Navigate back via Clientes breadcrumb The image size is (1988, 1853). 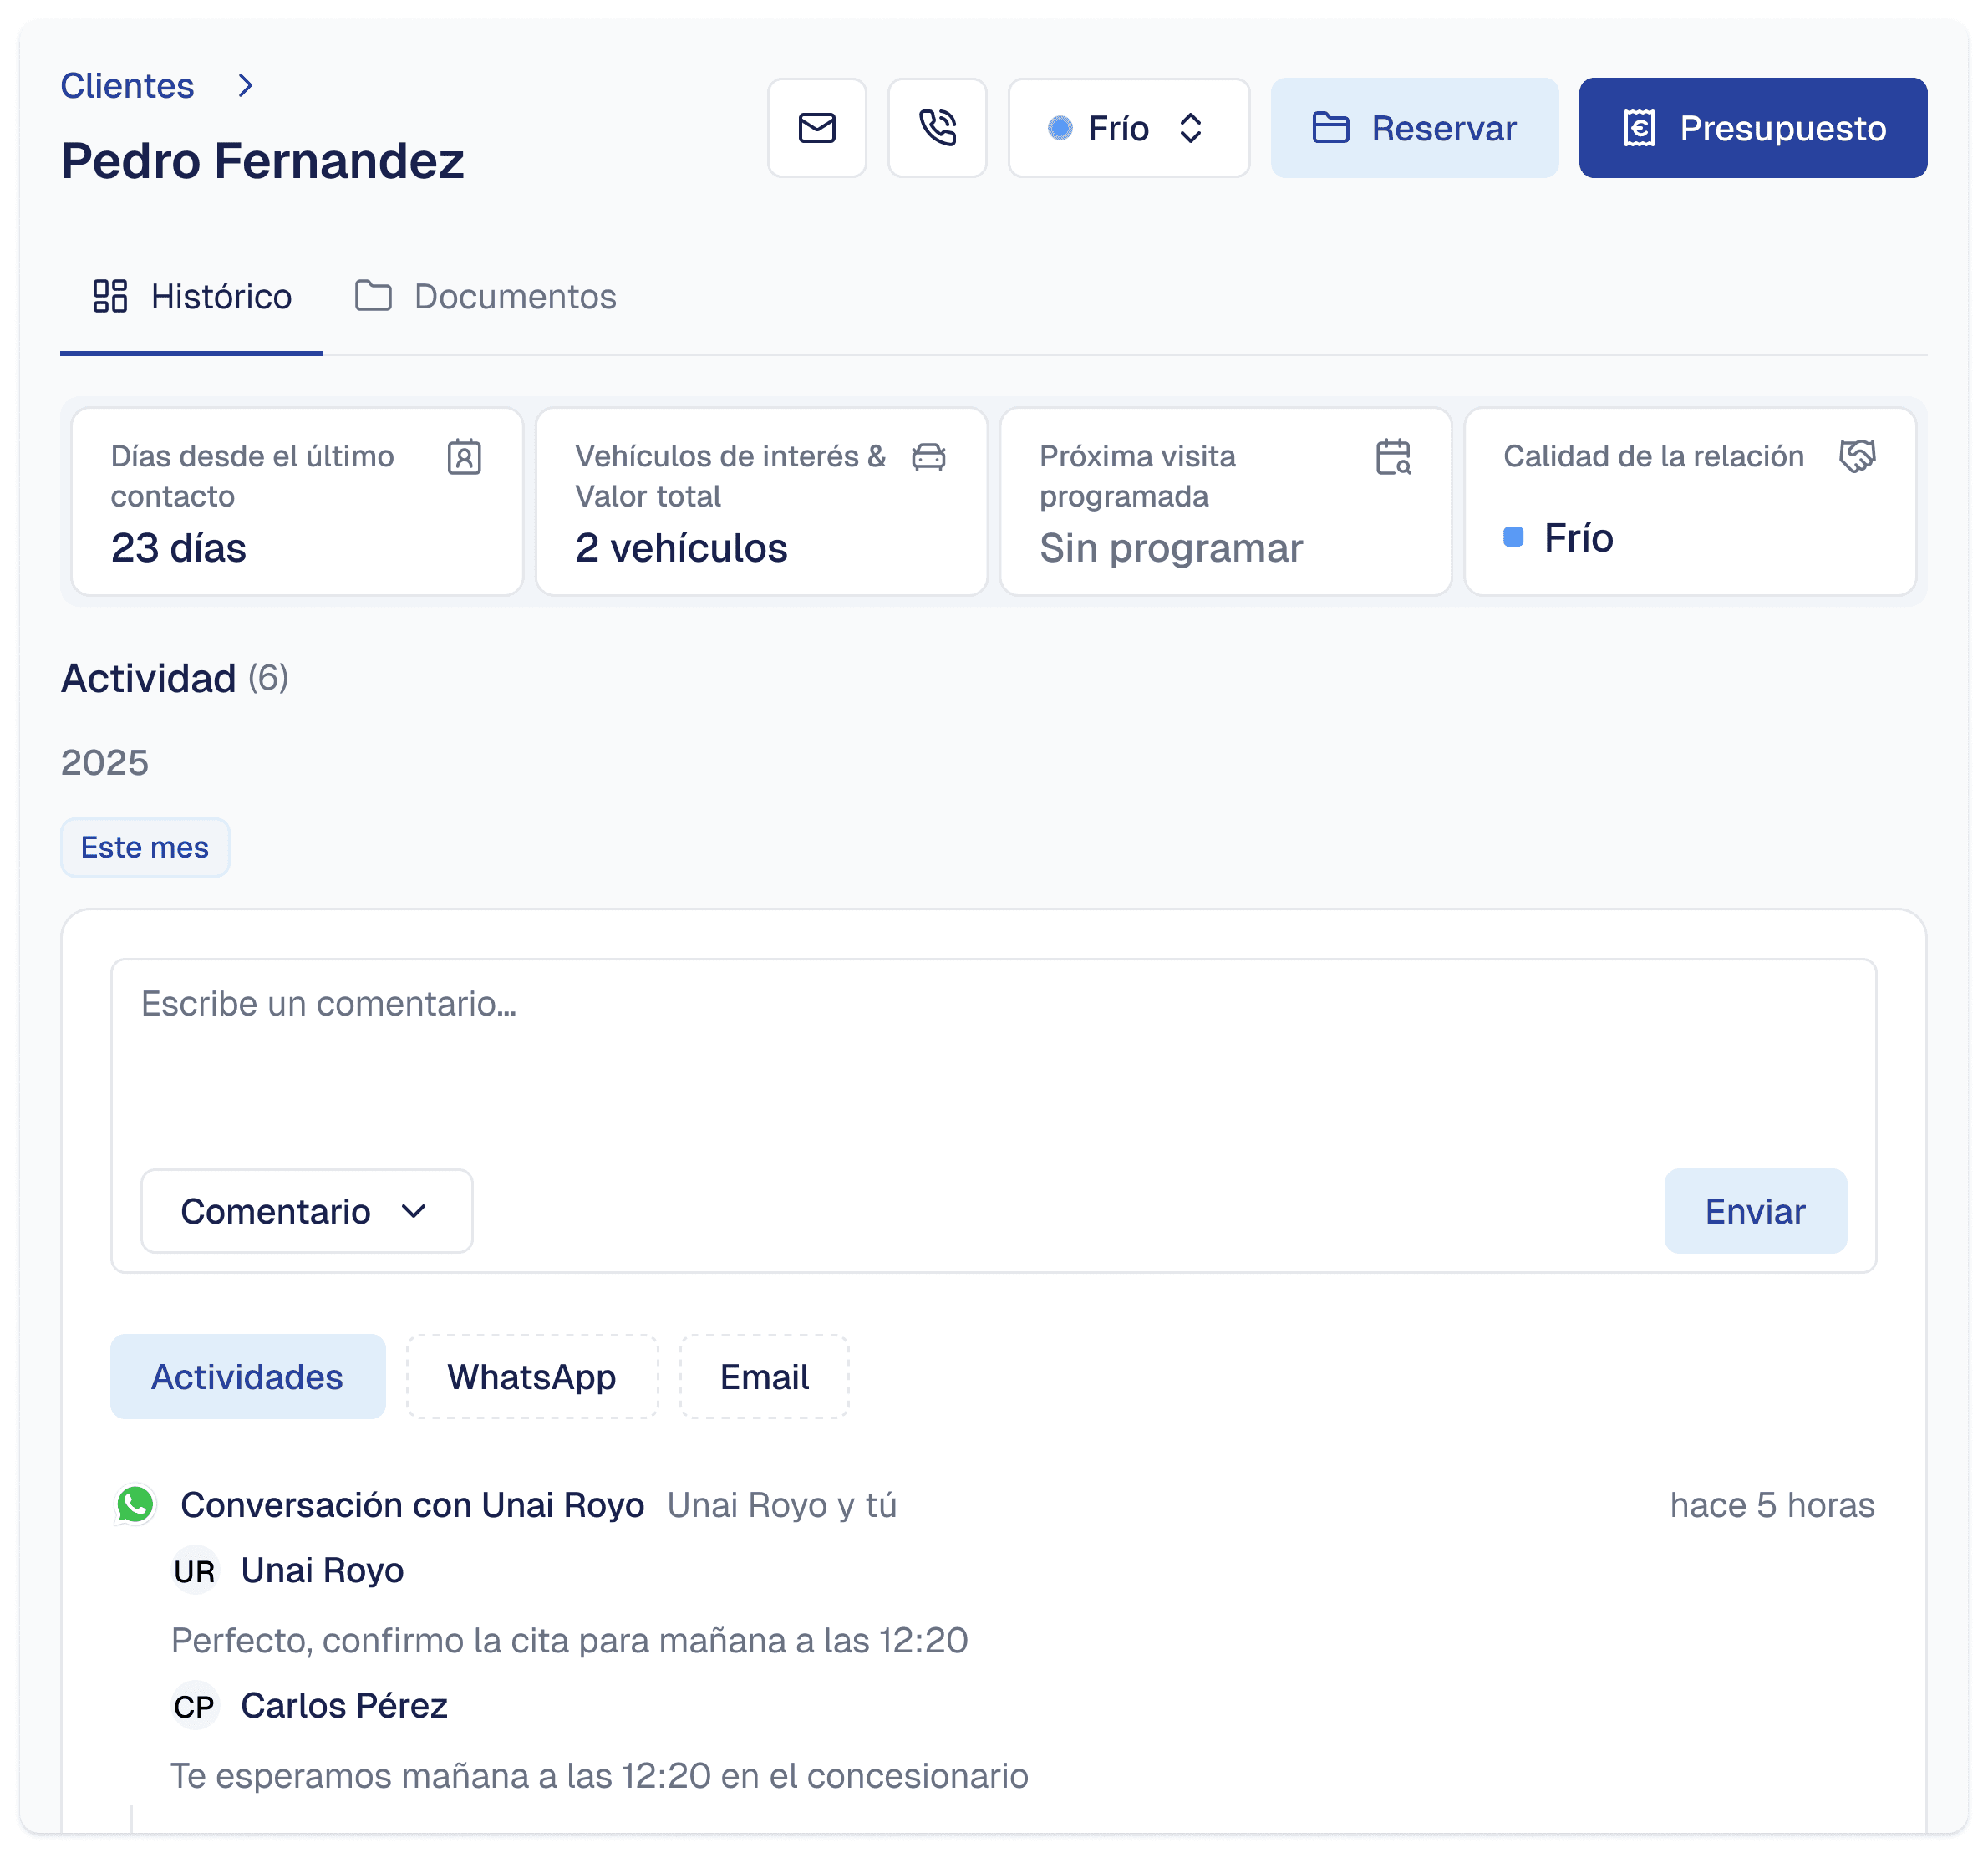click(127, 85)
